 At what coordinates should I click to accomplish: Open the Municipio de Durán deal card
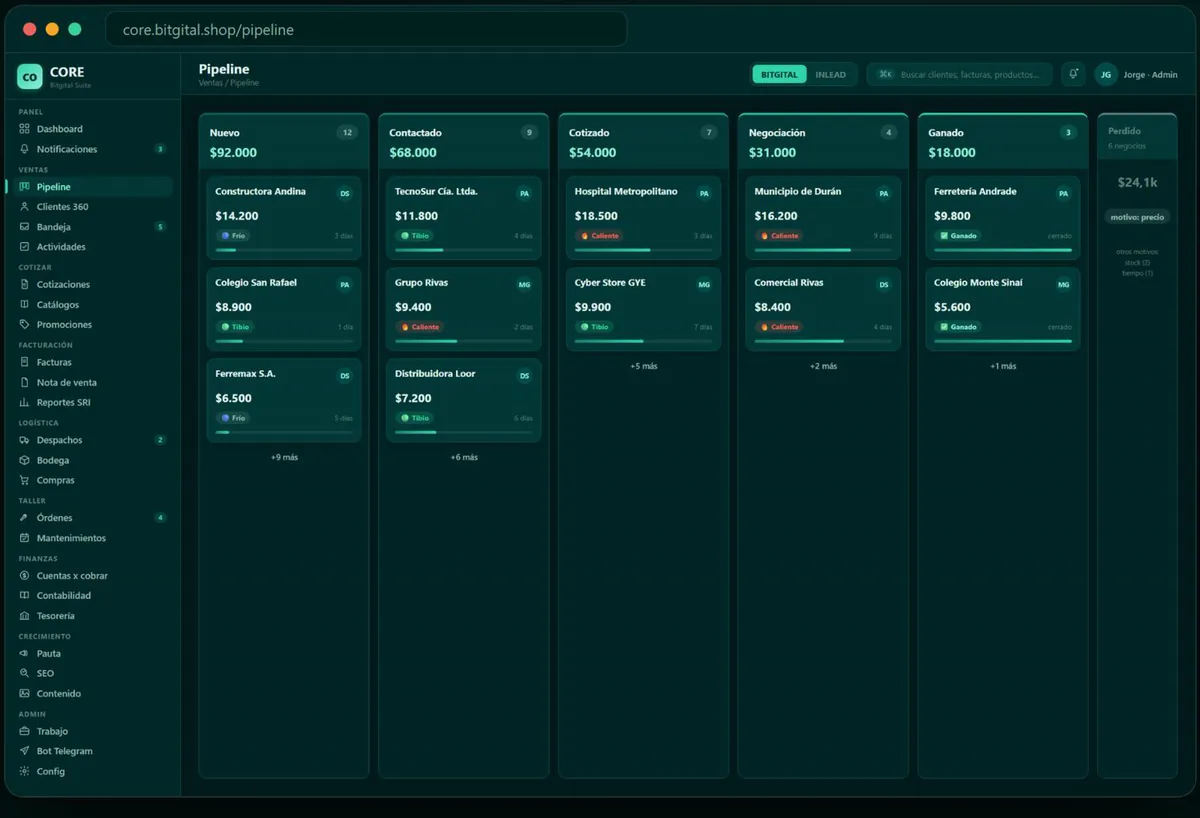click(x=823, y=218)
